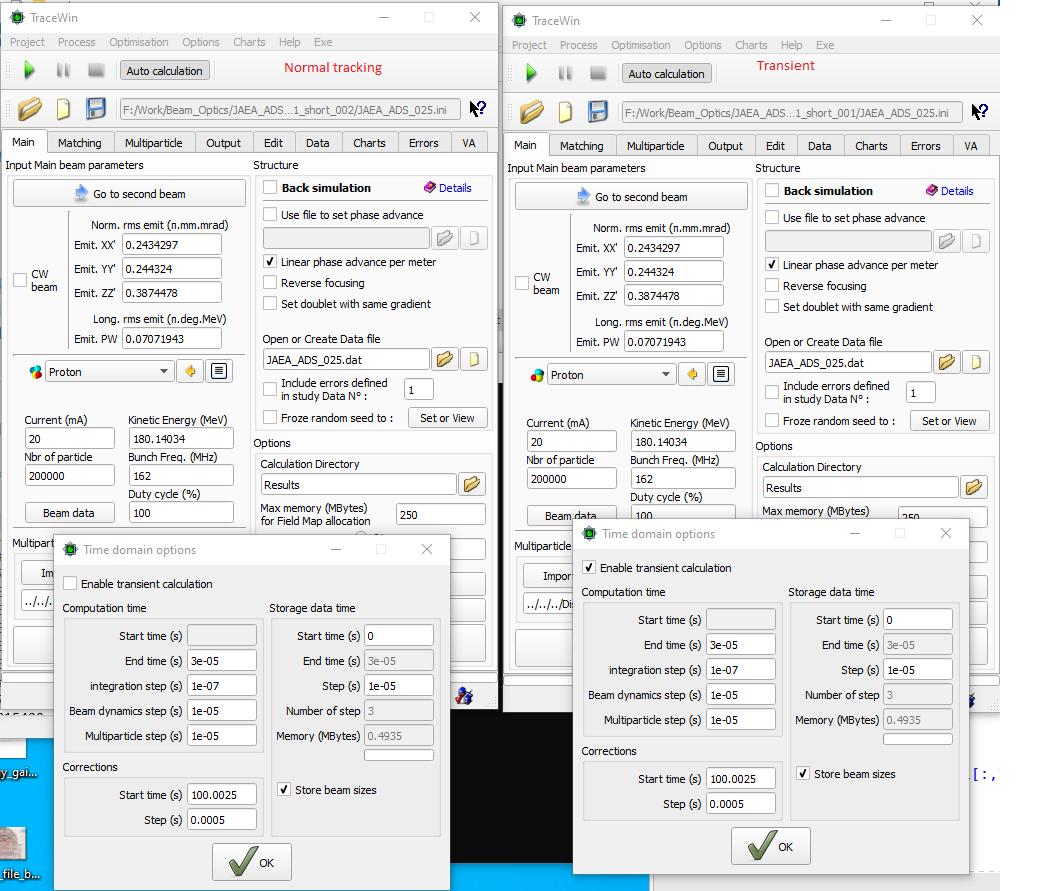Open Optimisation menu in right TraceWin
Image resolution: width=1037 pixels, height=891 pixels.
[x=641, y=45]
